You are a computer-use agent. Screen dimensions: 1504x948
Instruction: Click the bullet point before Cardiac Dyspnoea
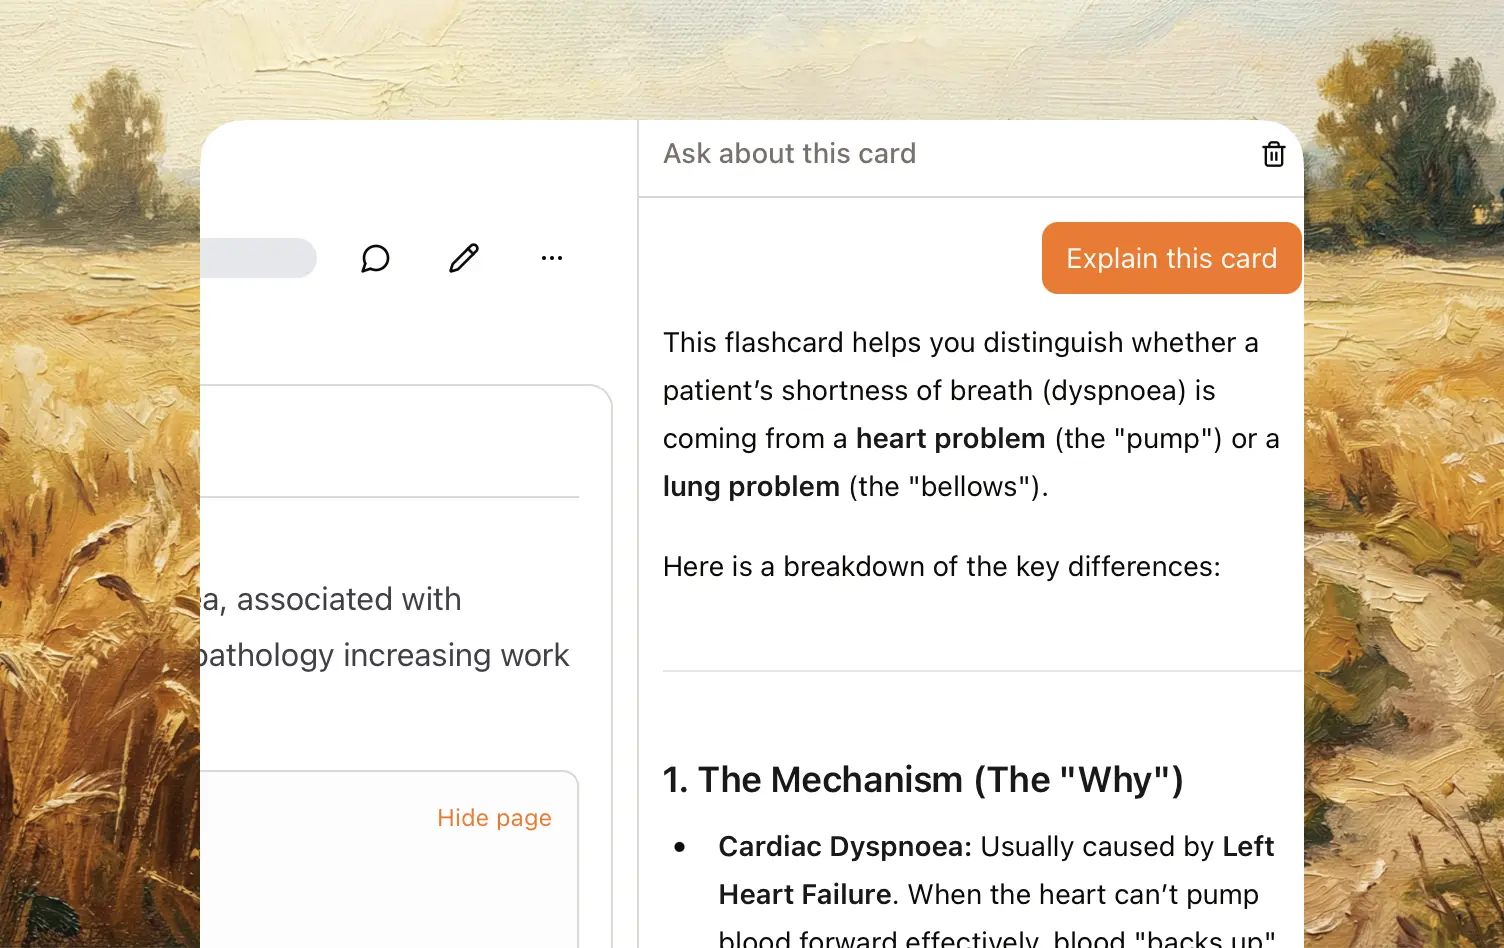click(x=680, y=848)
